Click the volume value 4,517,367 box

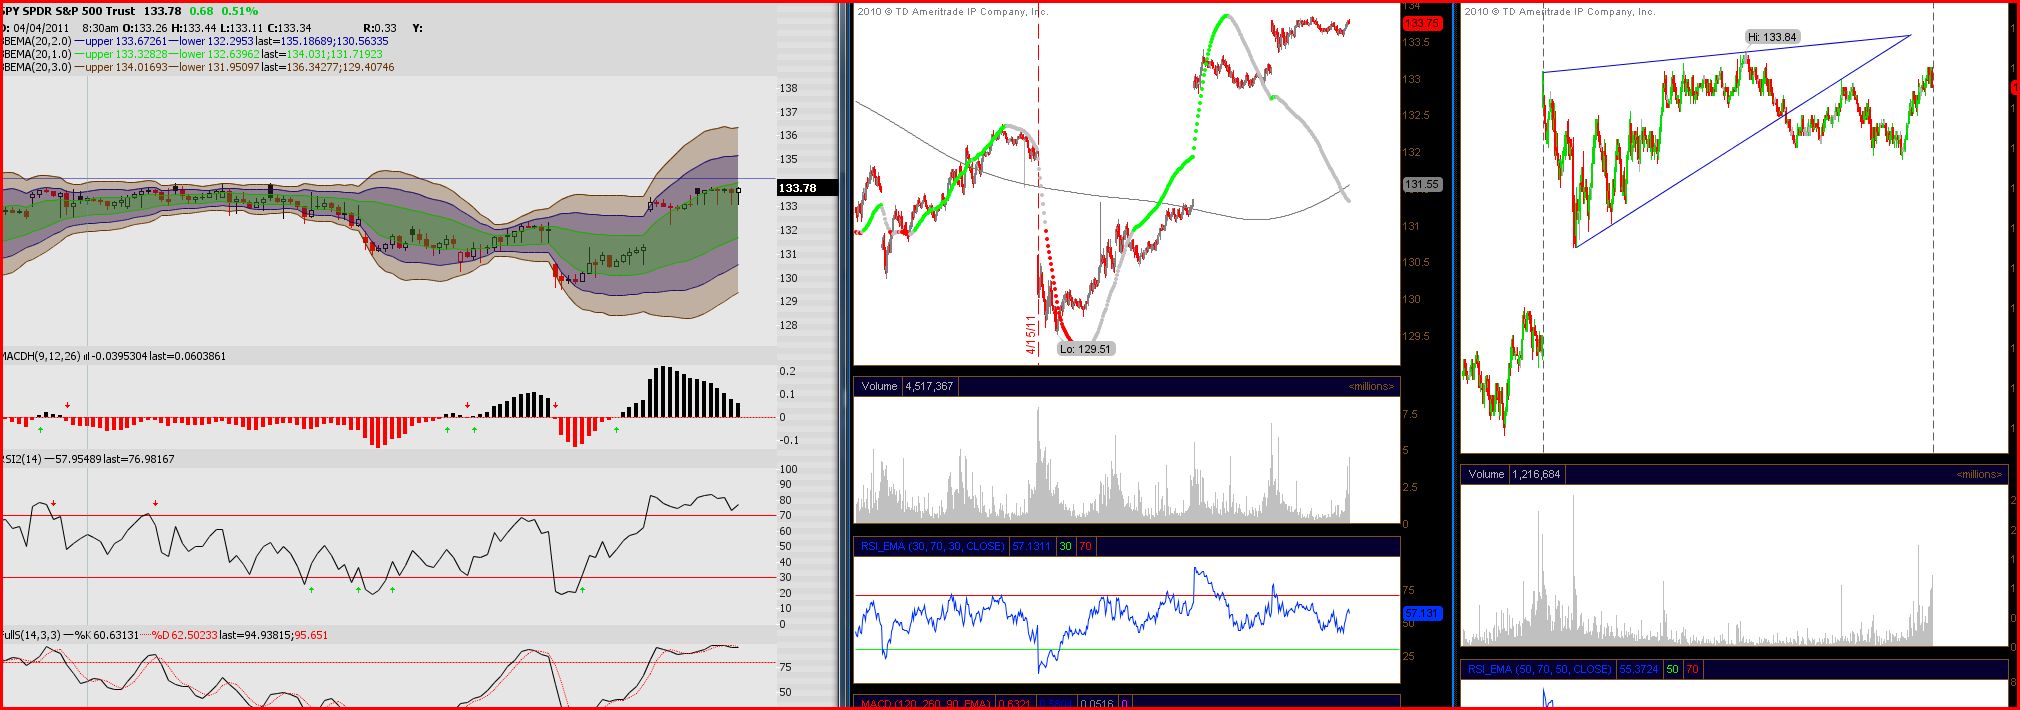[930, 386]
